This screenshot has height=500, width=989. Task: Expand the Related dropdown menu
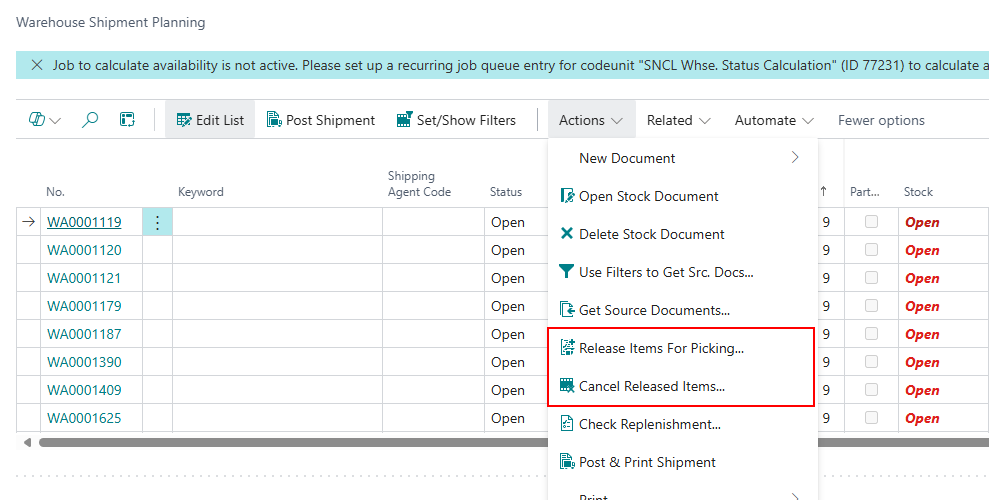678,120
